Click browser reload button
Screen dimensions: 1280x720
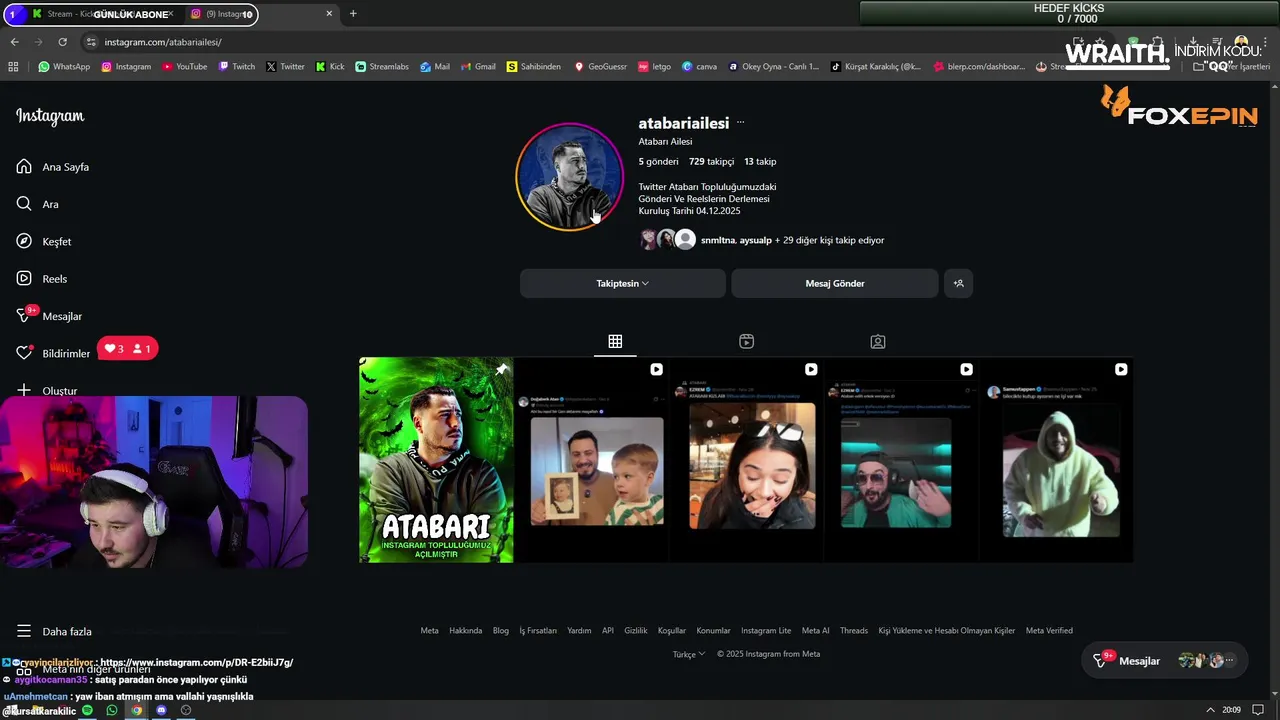click(62, 42)
